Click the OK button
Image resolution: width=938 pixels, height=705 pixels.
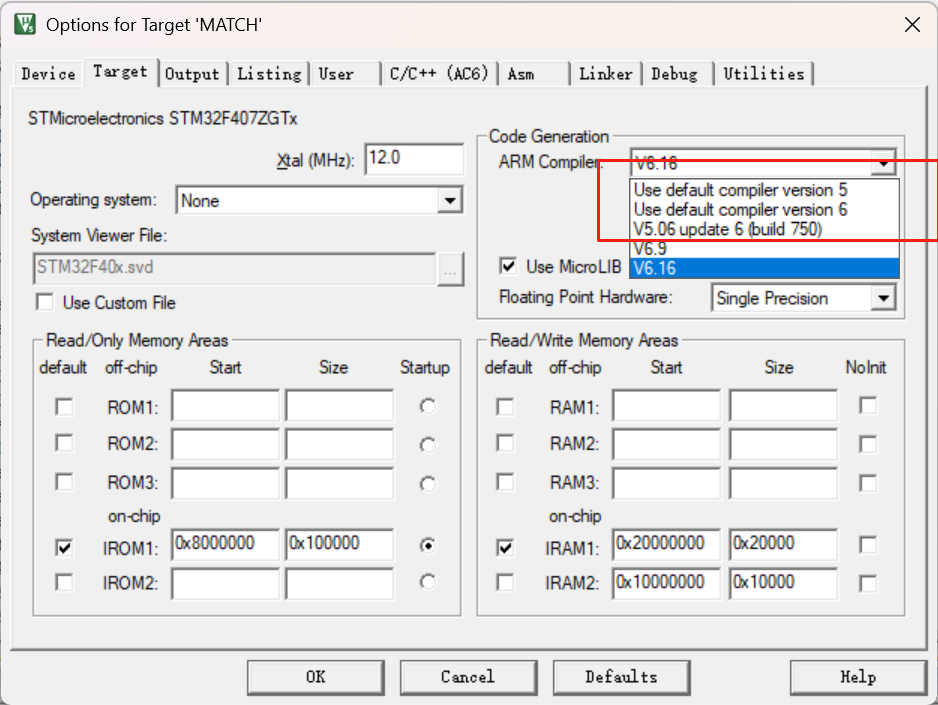315,677
